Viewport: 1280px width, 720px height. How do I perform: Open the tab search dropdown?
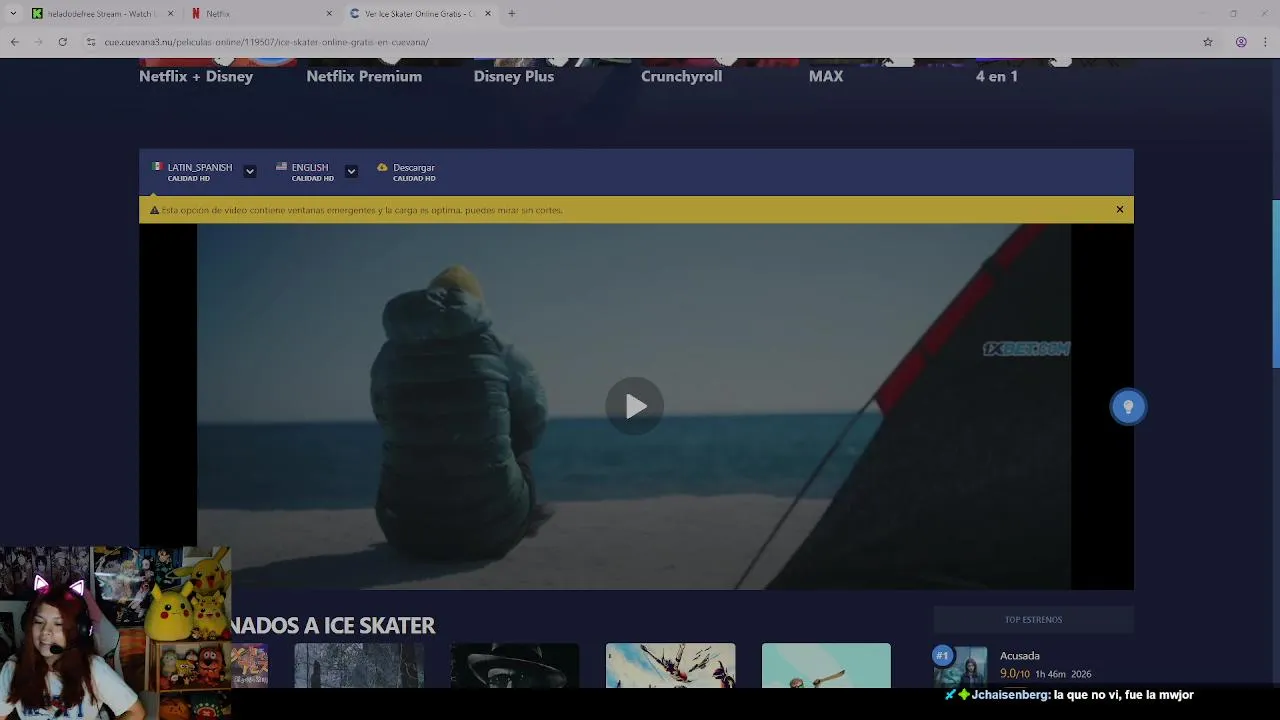click(x=13, y=14)
